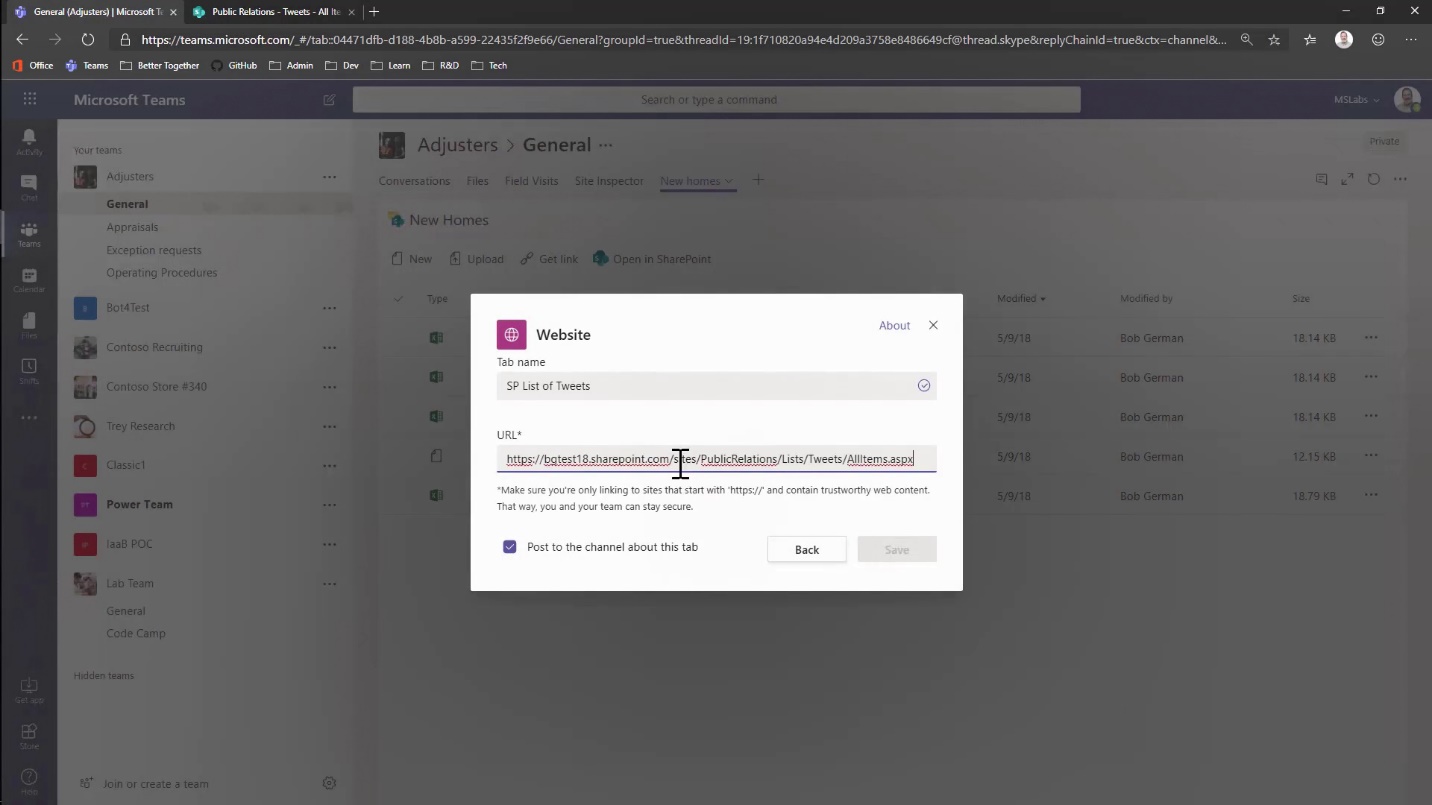Select Code Camp channel under Lab Team
The width and height of the screenshot is (1432, 805).
[x=136, y=633]
